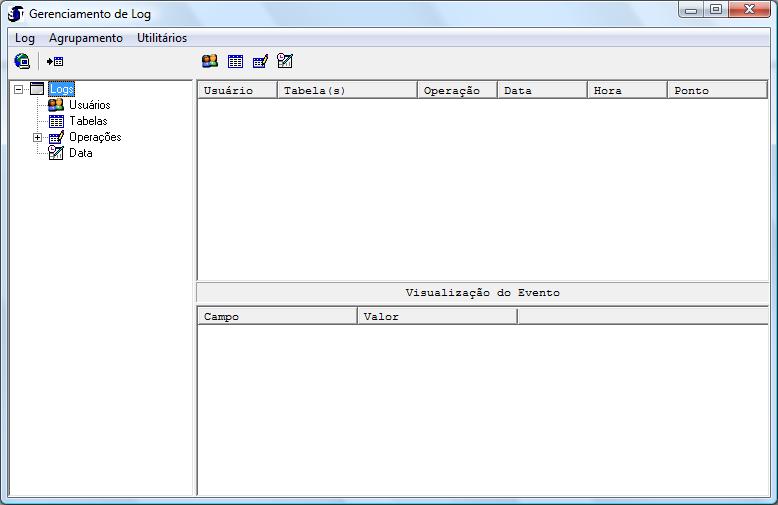Open the Log menu

[x=25, y=38]
